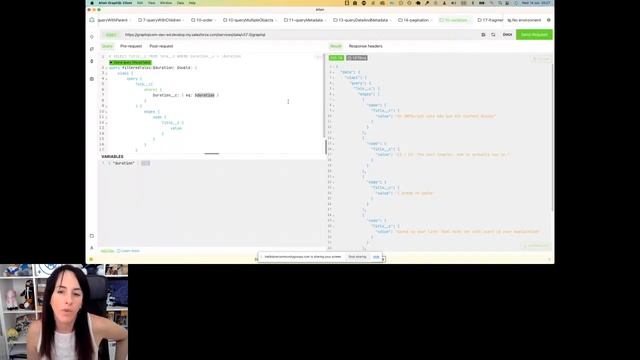Collapse the edges block in query editor
640x360 pixels.
click(x=107, y=112)
